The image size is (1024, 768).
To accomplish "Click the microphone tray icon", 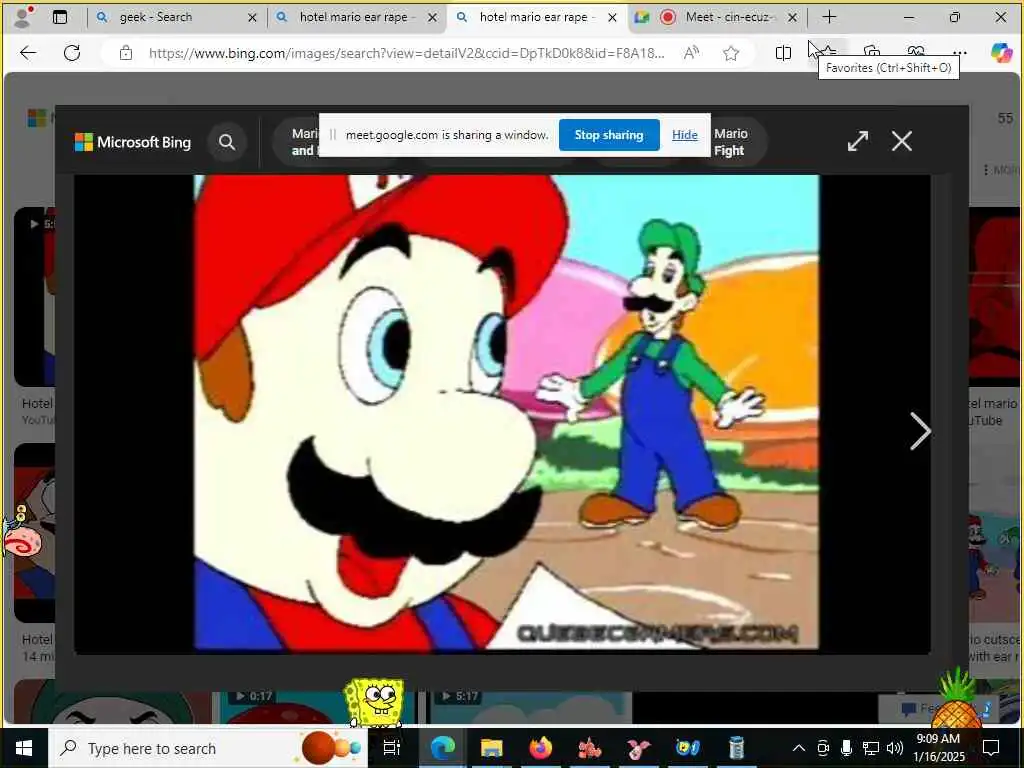I will 846,748.
